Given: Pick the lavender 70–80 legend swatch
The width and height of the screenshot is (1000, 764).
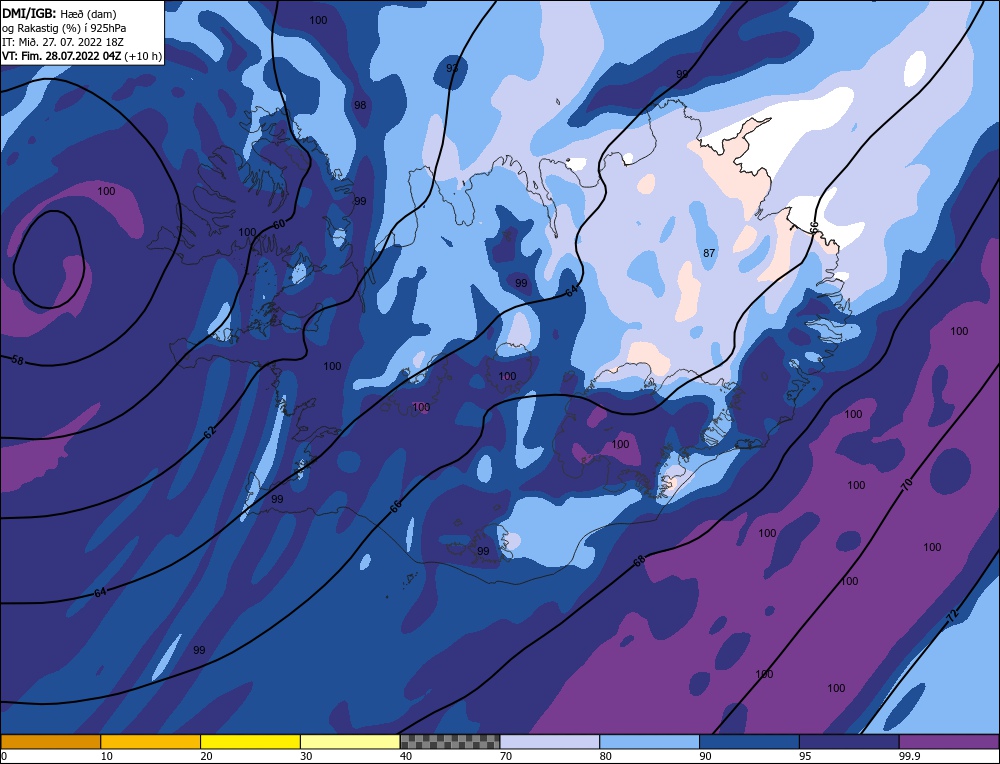Looking at the screenshot, I should coord(550,741).
